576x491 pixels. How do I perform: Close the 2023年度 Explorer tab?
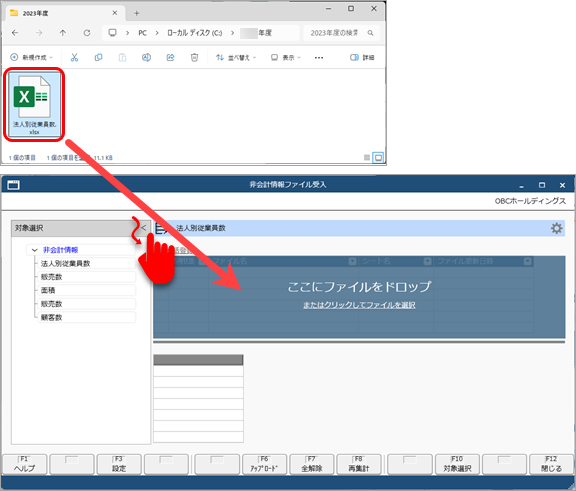coord(115,13)
